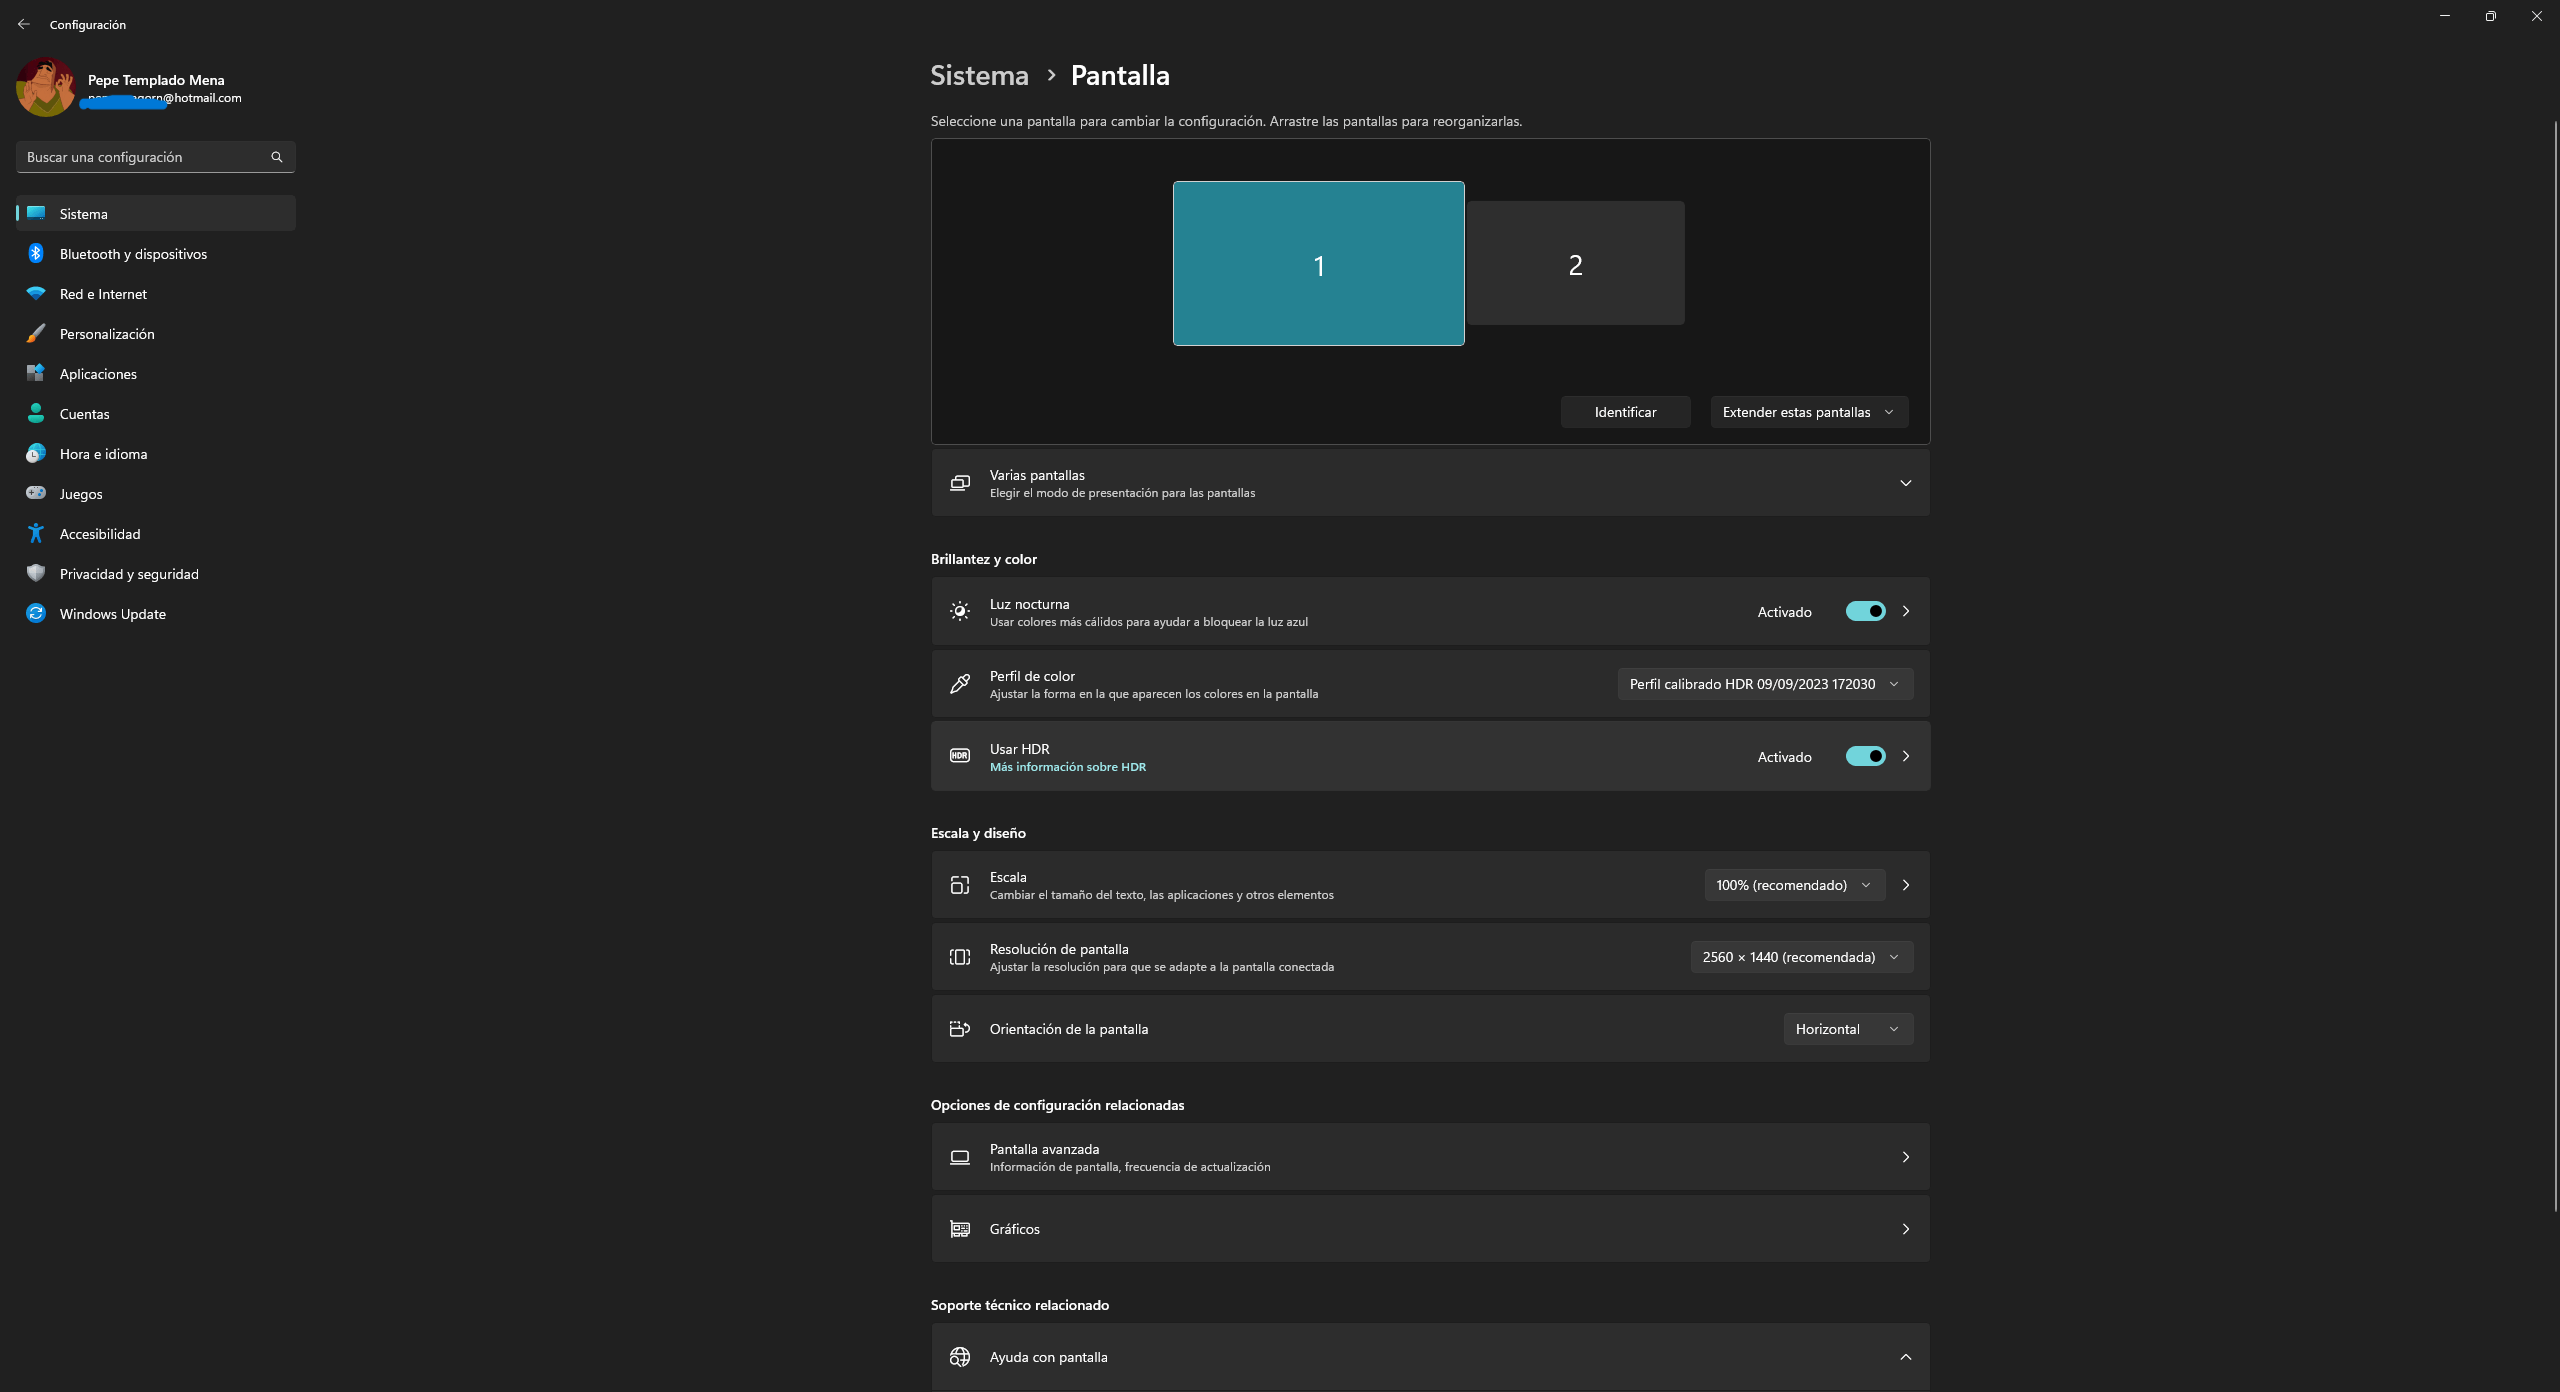The height and width of the screenshot is (1392, 2560).
Task: Change the Orientación de la pantalla dropdown
Action: point(1847,1029)
